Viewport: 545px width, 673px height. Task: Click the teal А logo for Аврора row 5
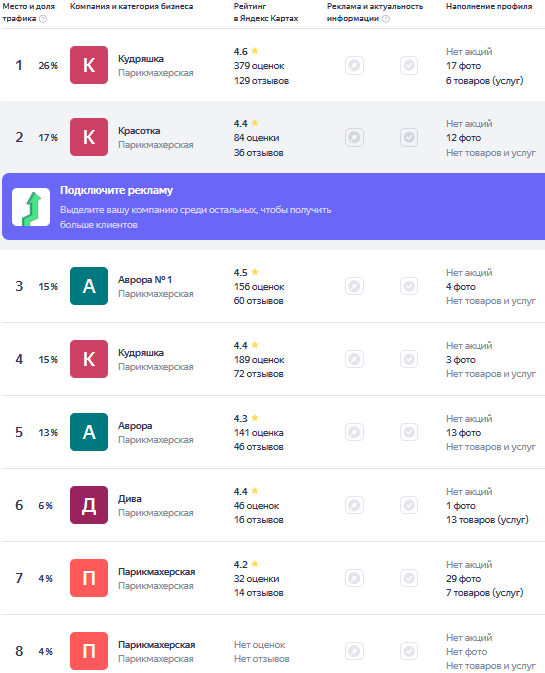pyautogui.click(x=89, y=432)
